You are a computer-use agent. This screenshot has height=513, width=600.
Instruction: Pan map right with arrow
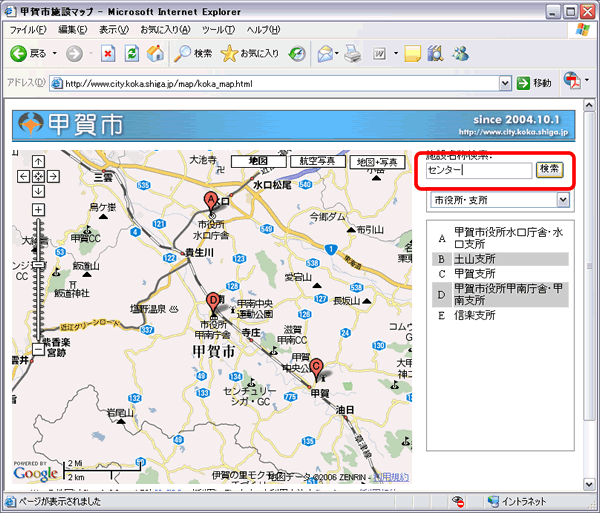[53, 176]
